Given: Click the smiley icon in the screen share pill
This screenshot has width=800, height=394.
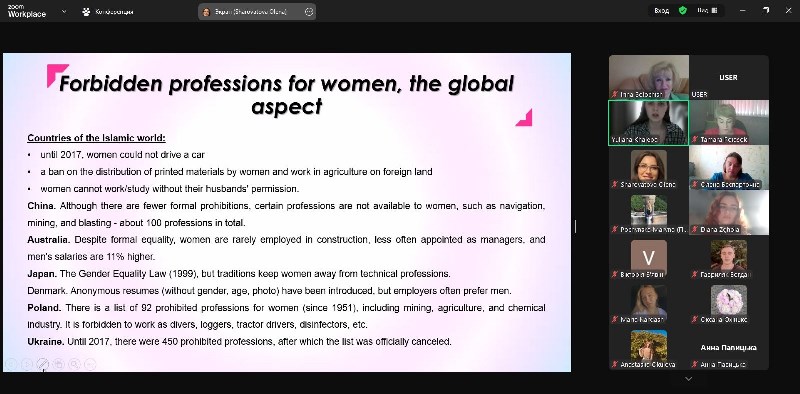Looking at the screenshot, I should tap(309, 12).
